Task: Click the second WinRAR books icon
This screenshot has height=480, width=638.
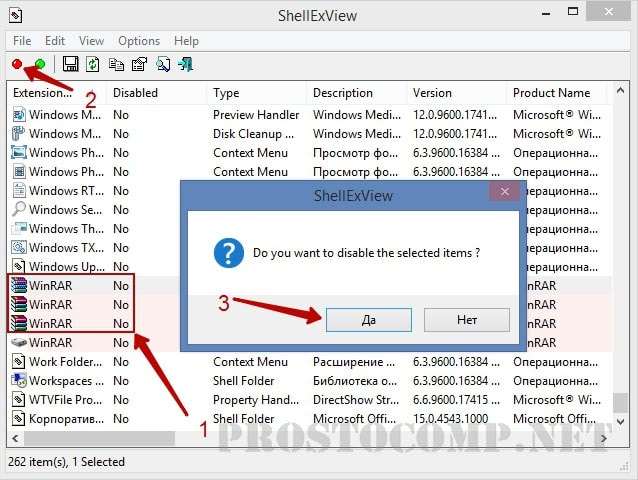Action: tap(19, 304)
